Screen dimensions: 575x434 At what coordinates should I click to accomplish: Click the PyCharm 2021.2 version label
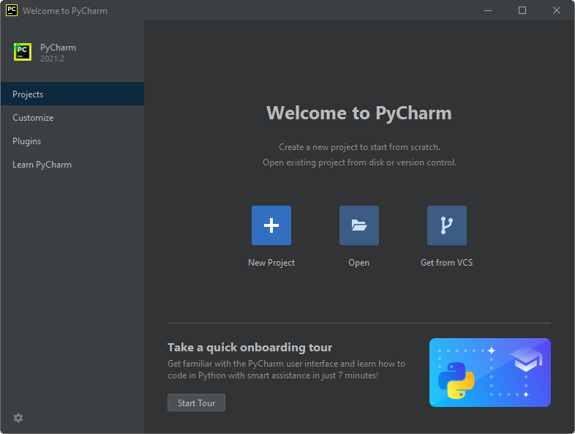pos(52,59)
